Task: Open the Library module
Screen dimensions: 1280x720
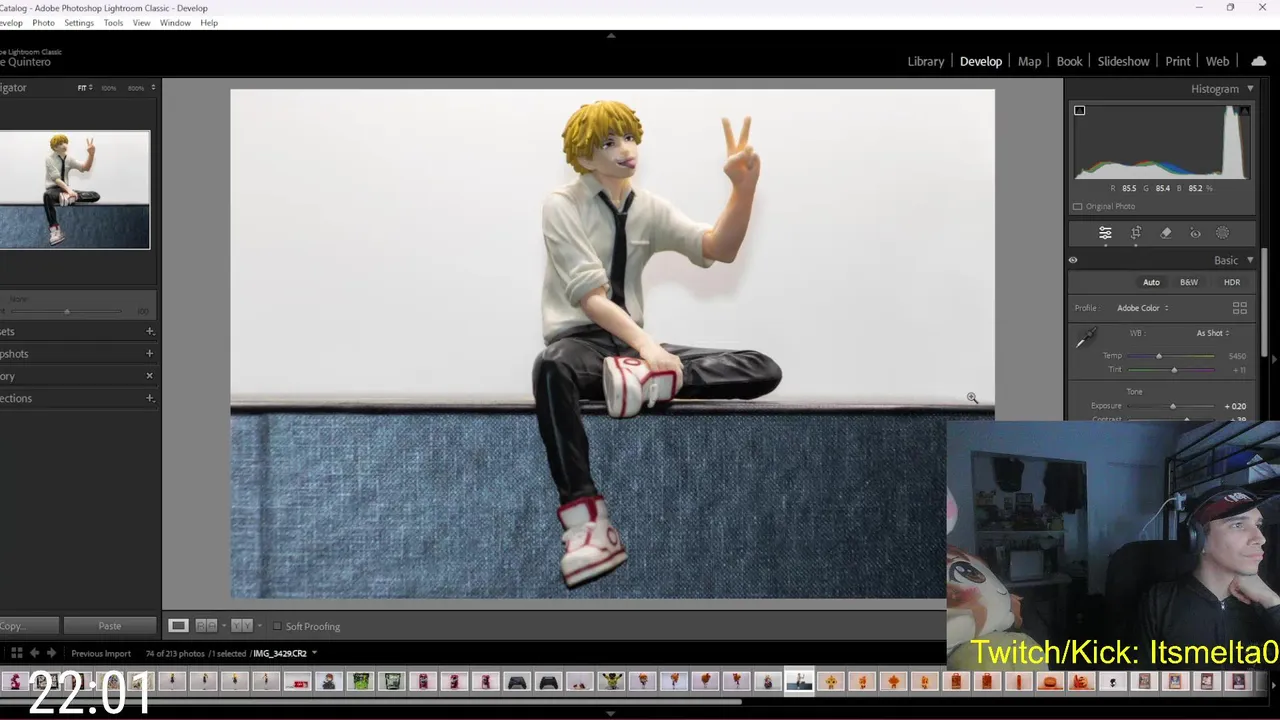Action: [925, 61]
